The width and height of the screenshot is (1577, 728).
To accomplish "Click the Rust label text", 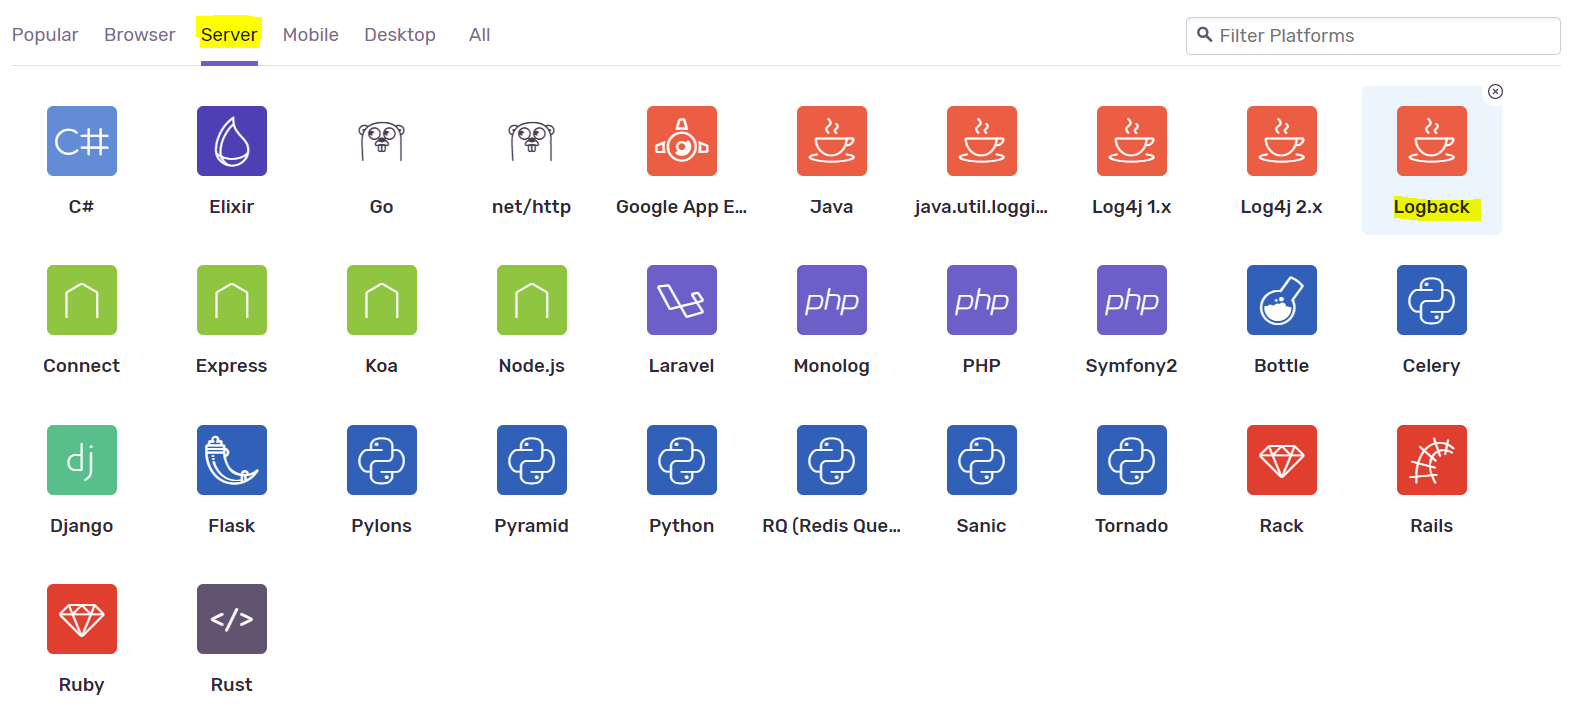I will coord(232,685).
